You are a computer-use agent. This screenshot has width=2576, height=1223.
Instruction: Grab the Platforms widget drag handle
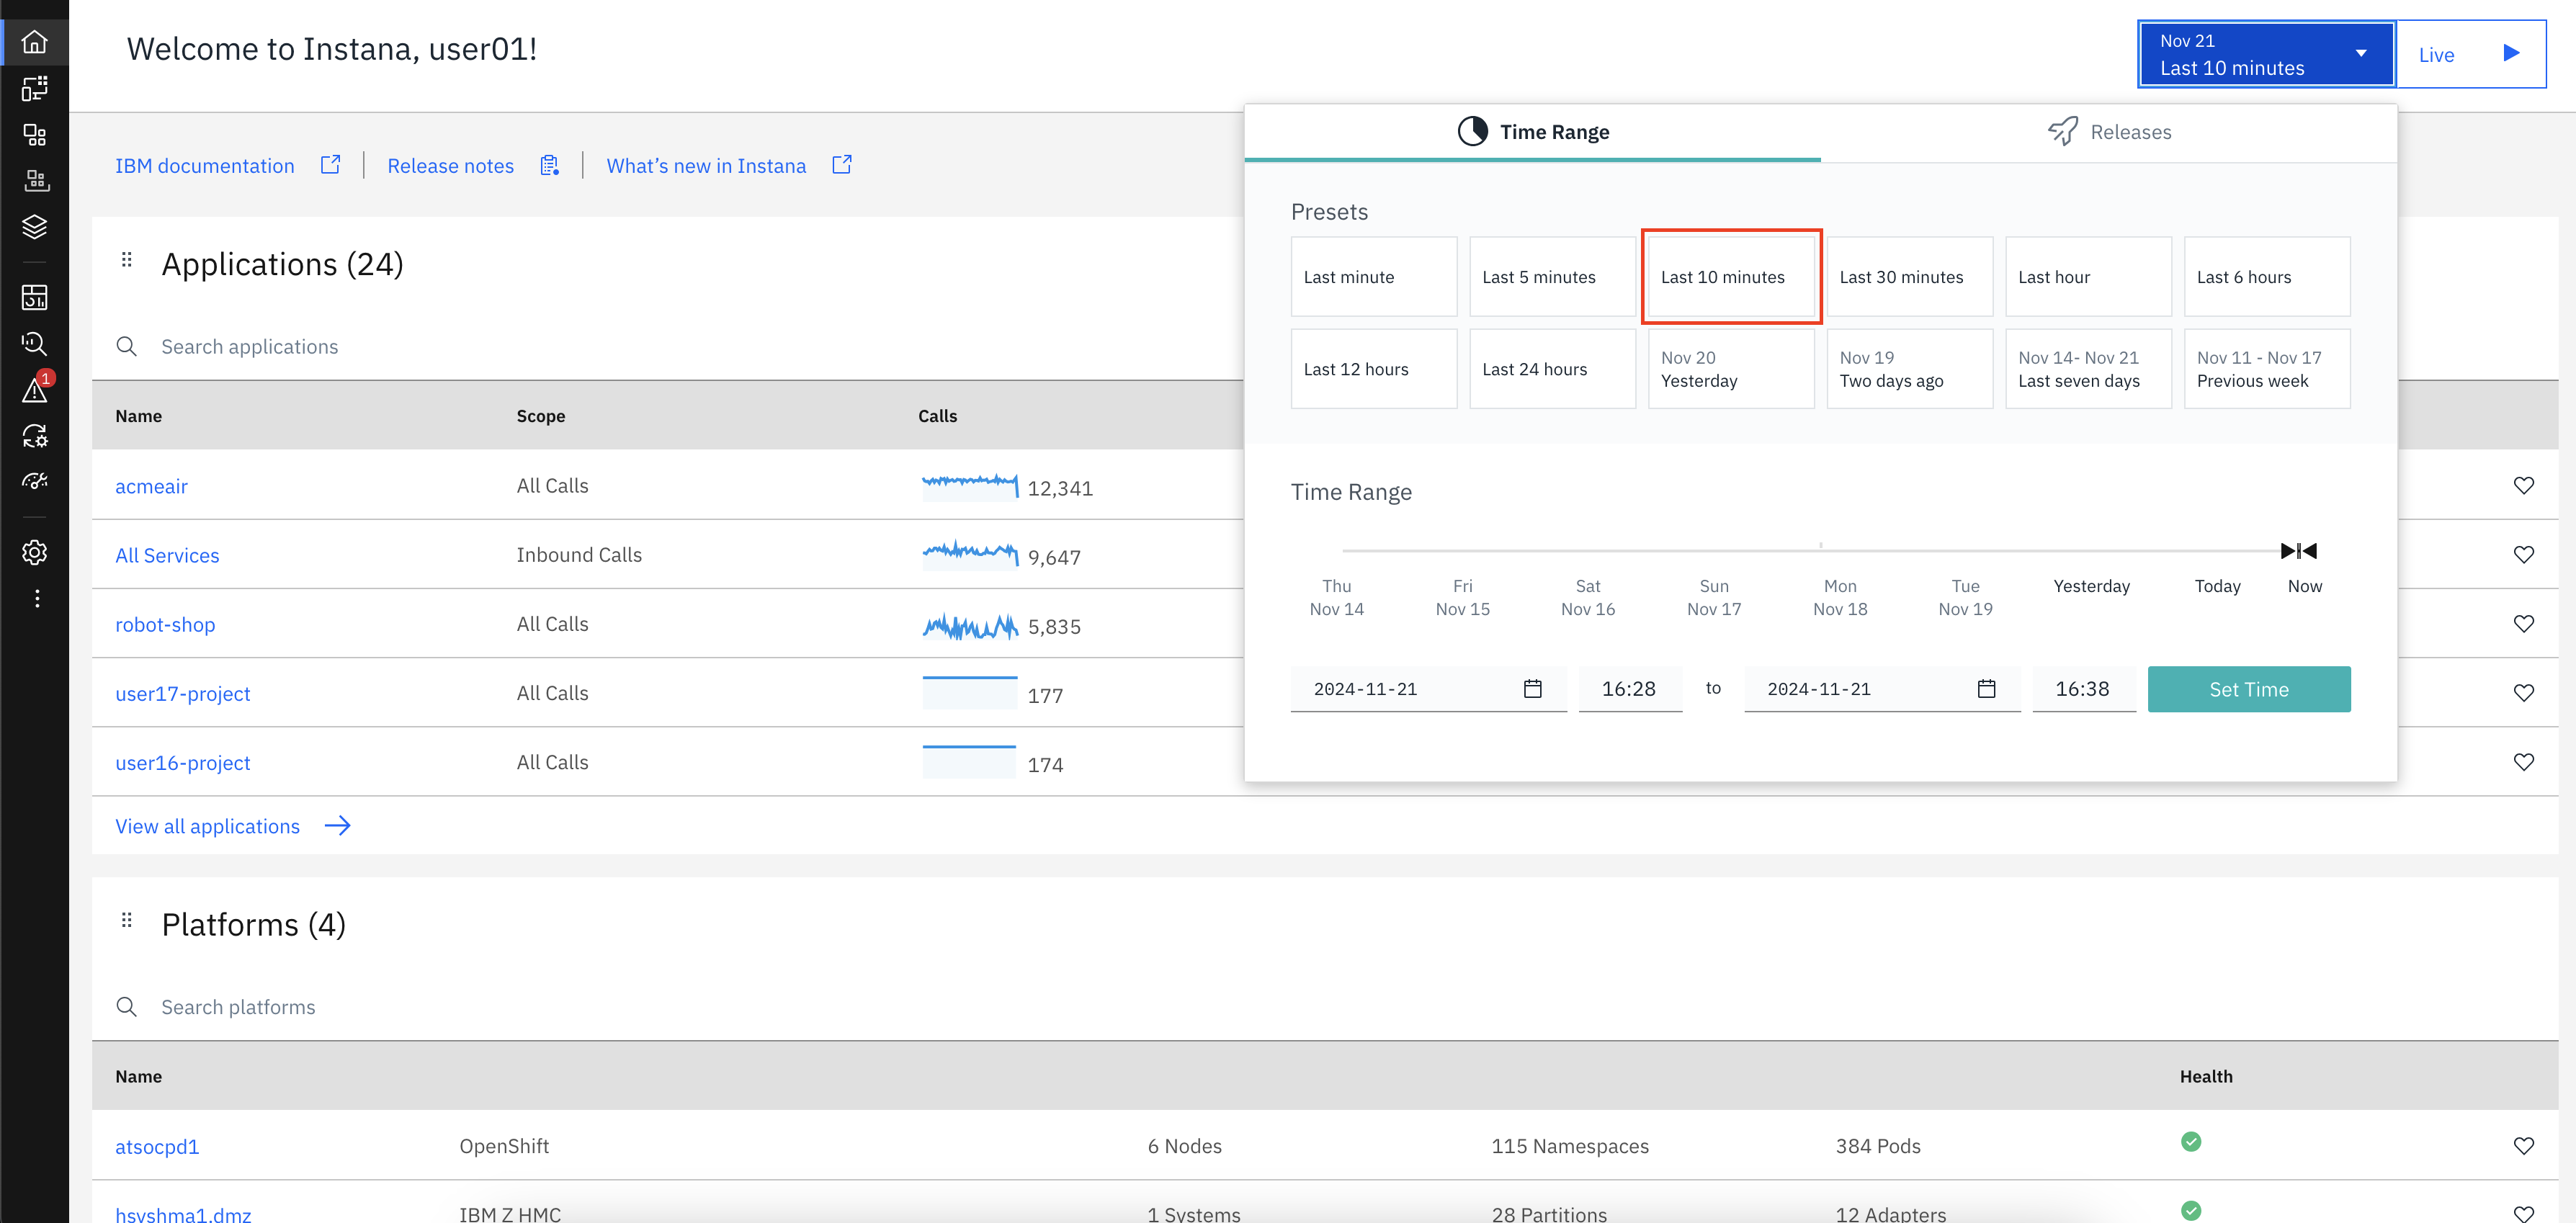pos(127,920)
